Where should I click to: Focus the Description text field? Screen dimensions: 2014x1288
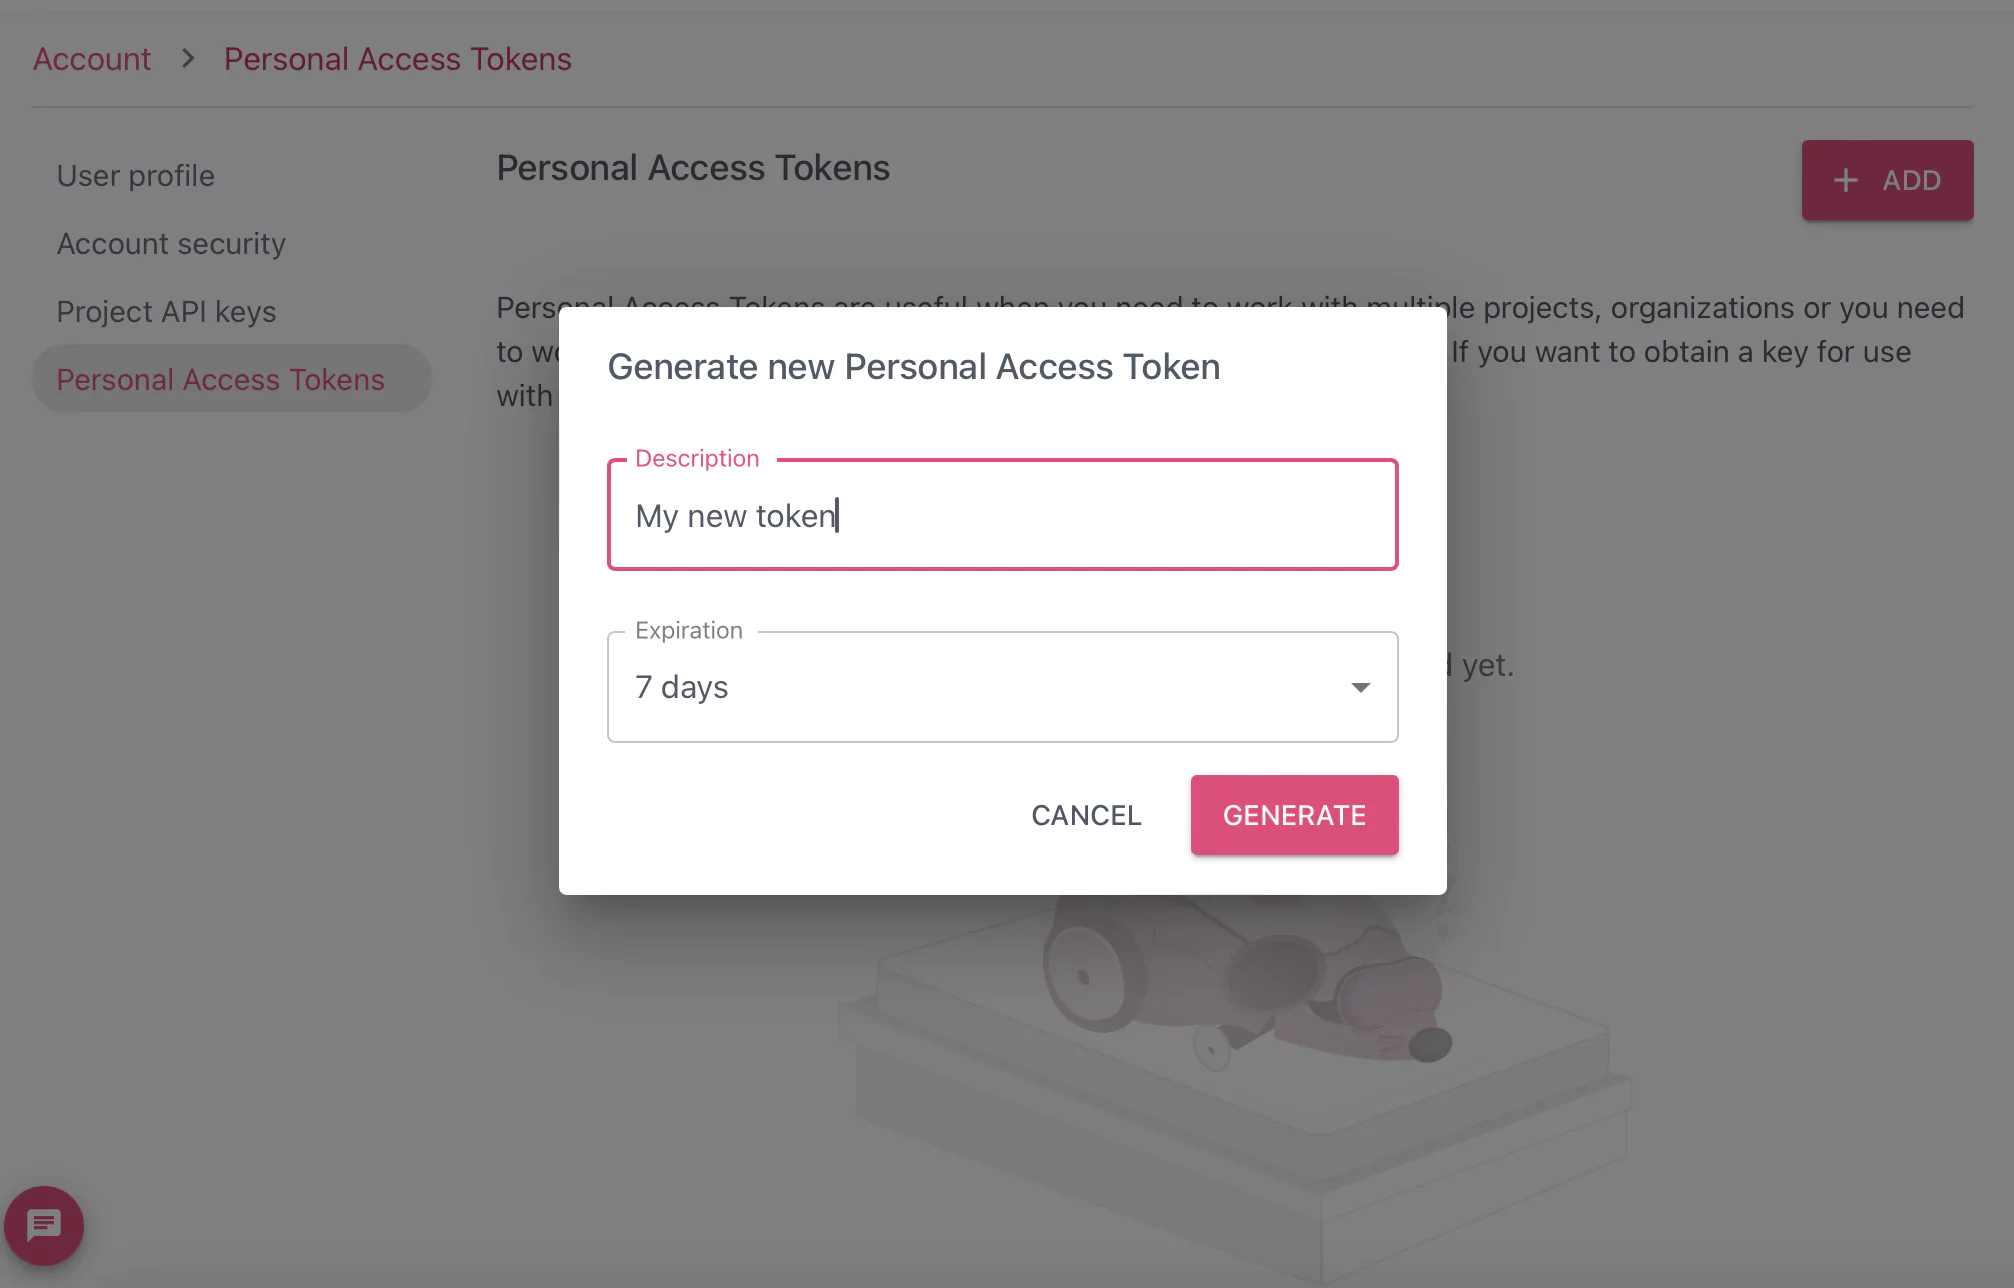pos(1002,516)
